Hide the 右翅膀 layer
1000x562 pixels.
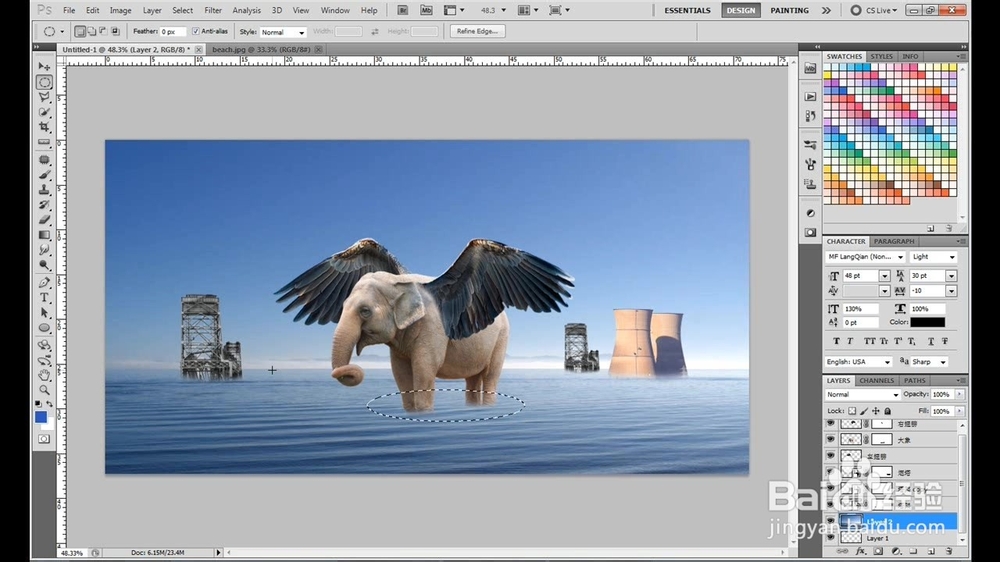830,424
